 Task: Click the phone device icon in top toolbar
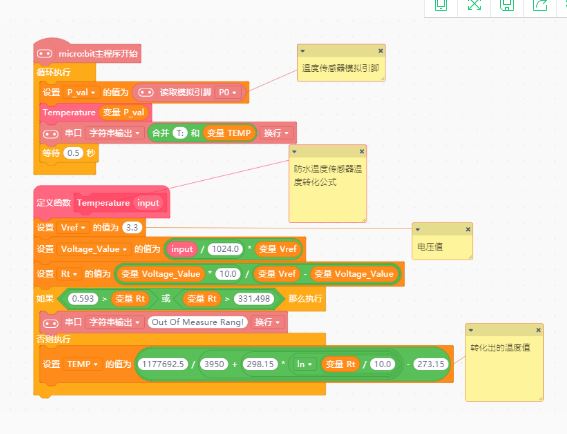441,5
